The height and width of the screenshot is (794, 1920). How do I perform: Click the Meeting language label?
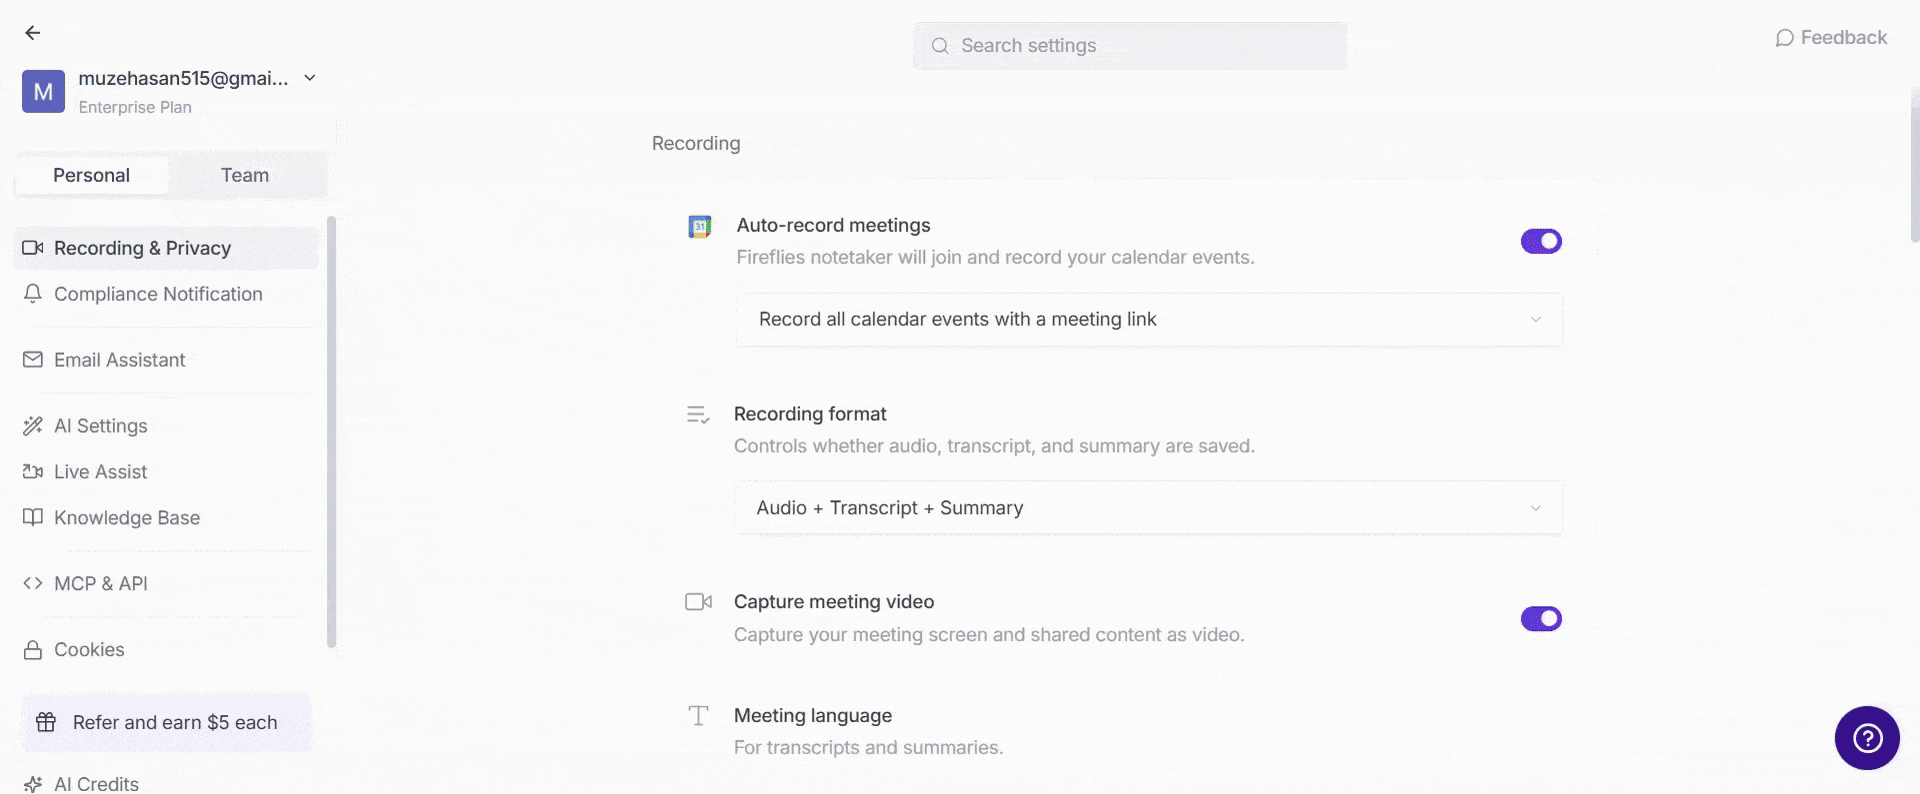coord(813,716)
